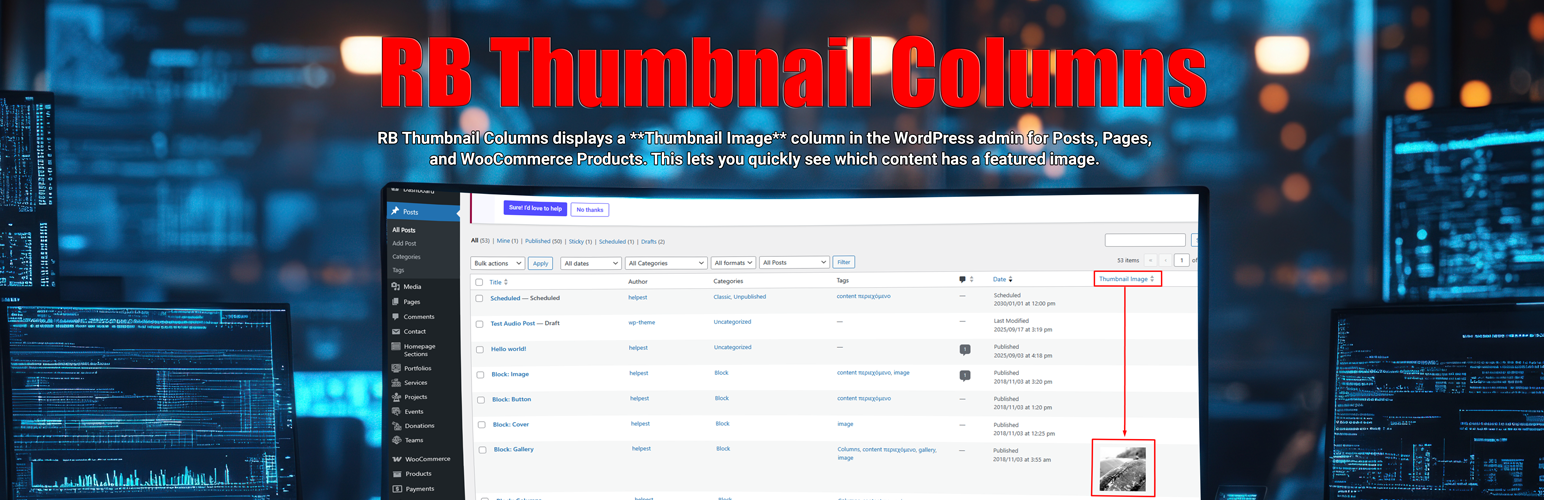The image size is (1544, 500).
Task: Open Tags submenu item
Action: (x=398, y=270)
